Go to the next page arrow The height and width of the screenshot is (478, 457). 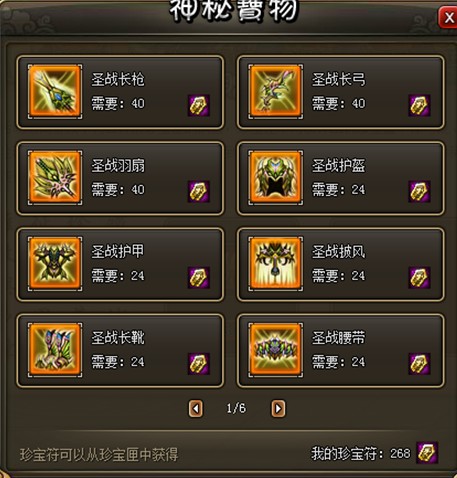pyautogui.click(x=278, y=408)
